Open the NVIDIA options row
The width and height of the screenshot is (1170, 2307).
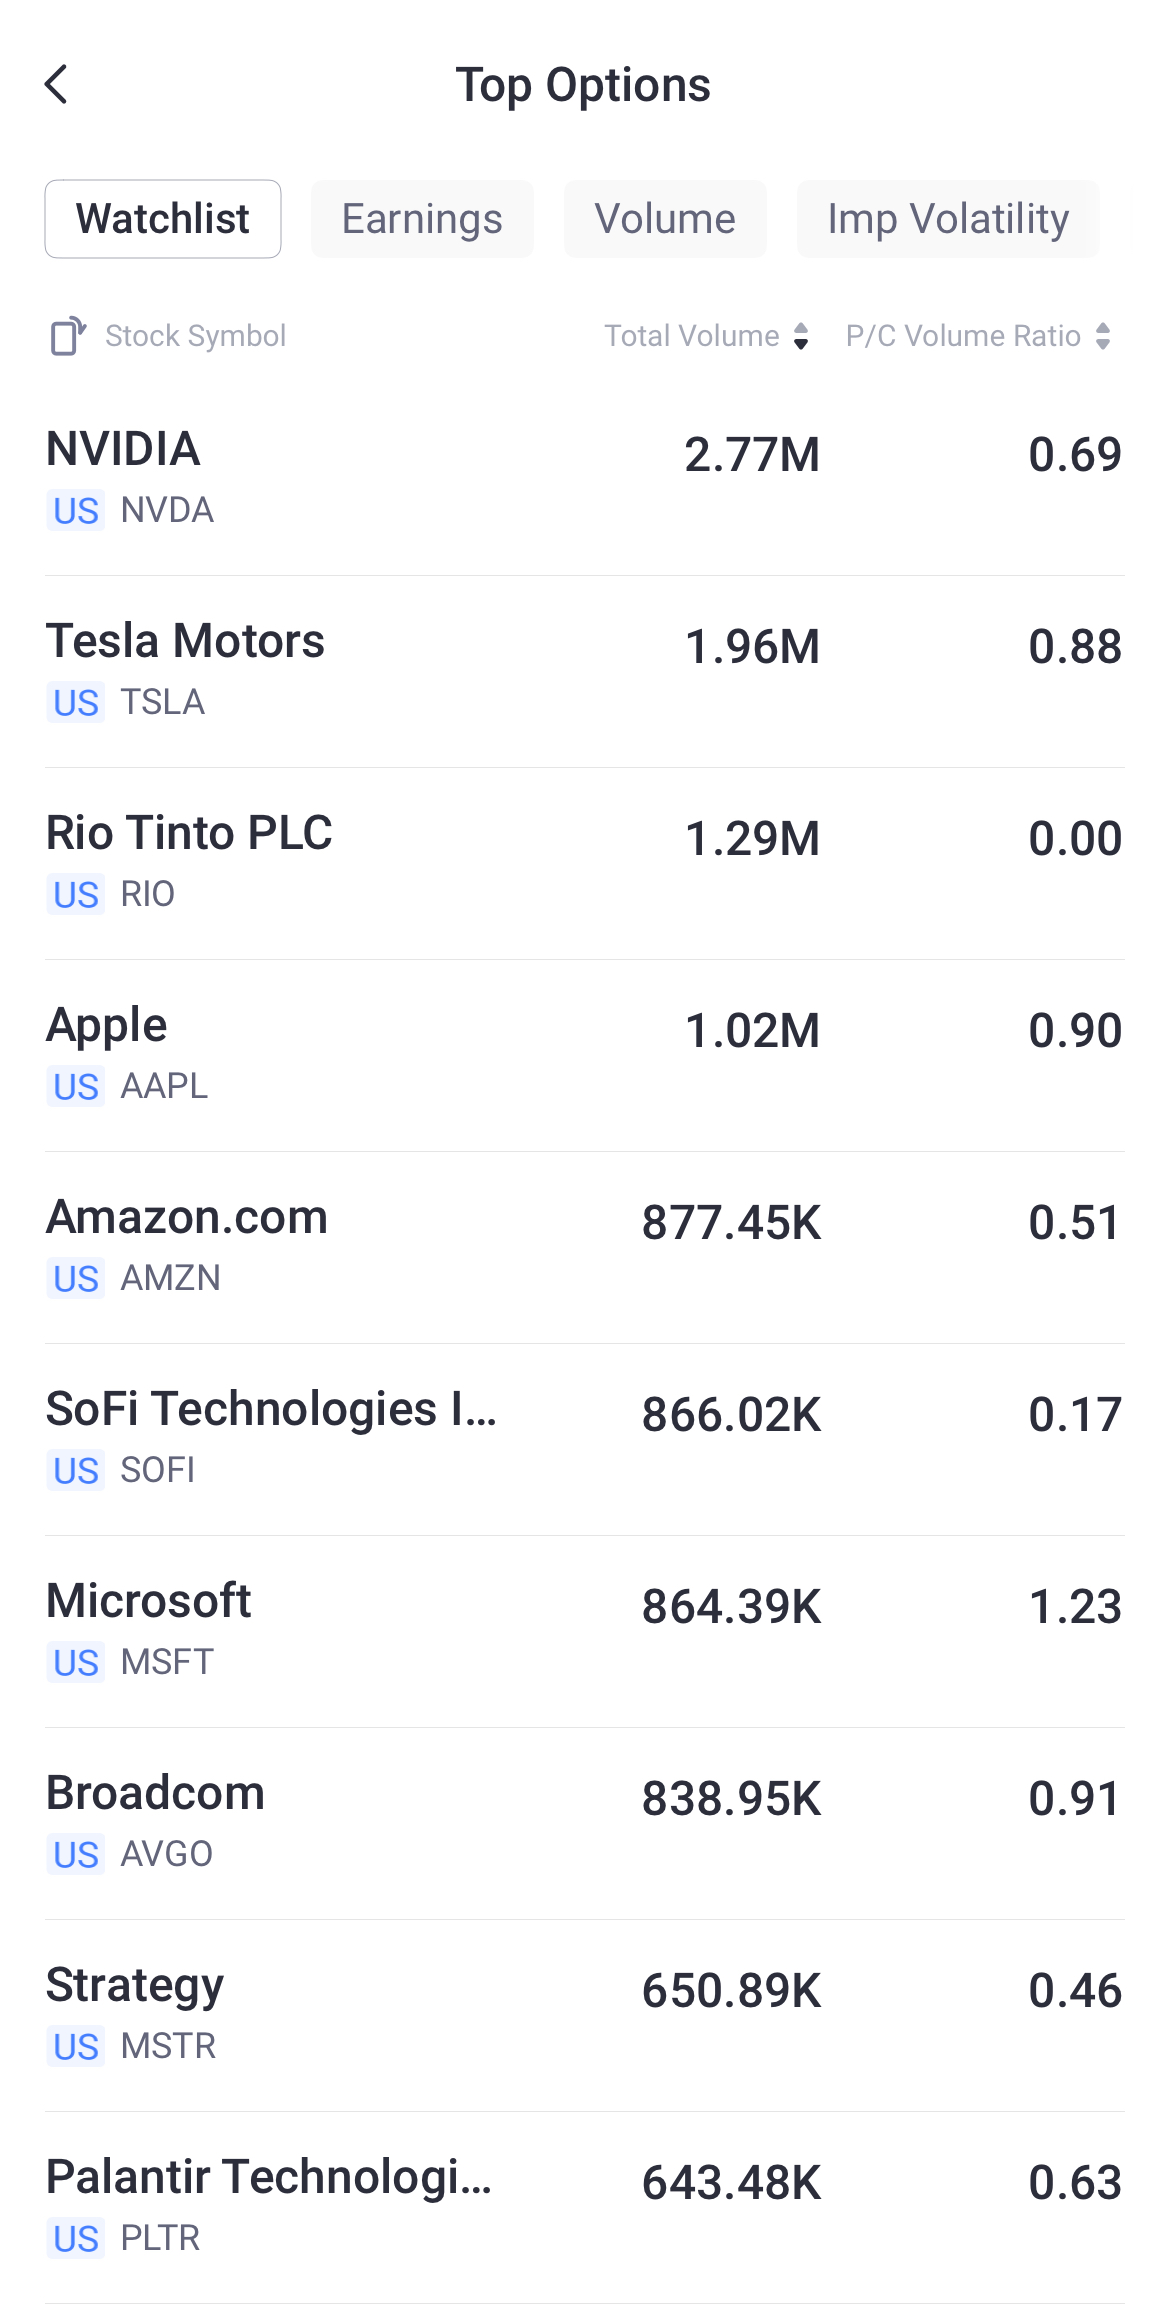click(585, 478)
